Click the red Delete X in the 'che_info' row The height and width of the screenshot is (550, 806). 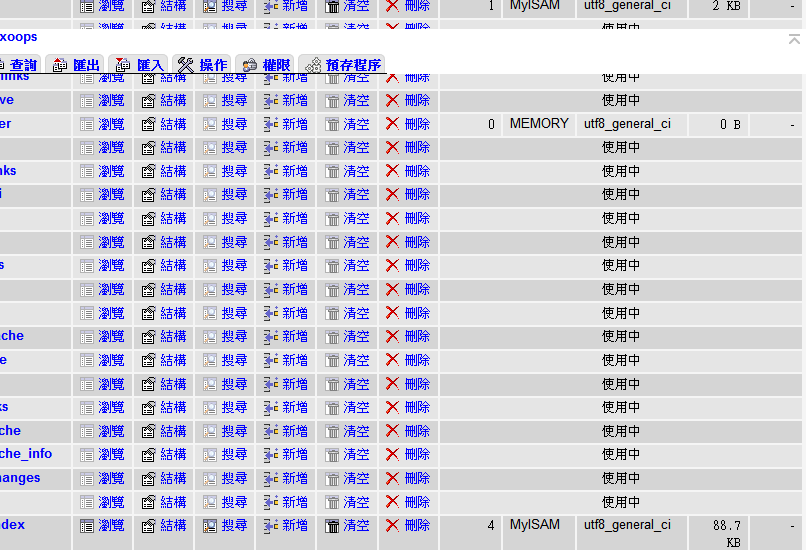point(392,455)
